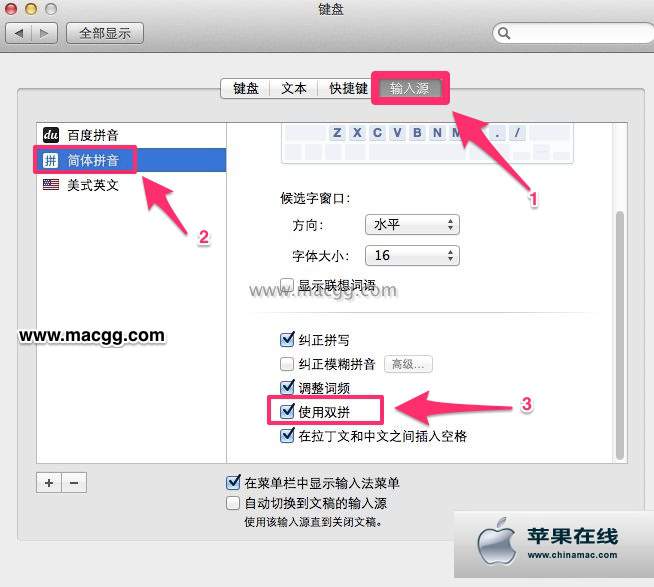Click the 候选字窗口 label

click(315, 198)
